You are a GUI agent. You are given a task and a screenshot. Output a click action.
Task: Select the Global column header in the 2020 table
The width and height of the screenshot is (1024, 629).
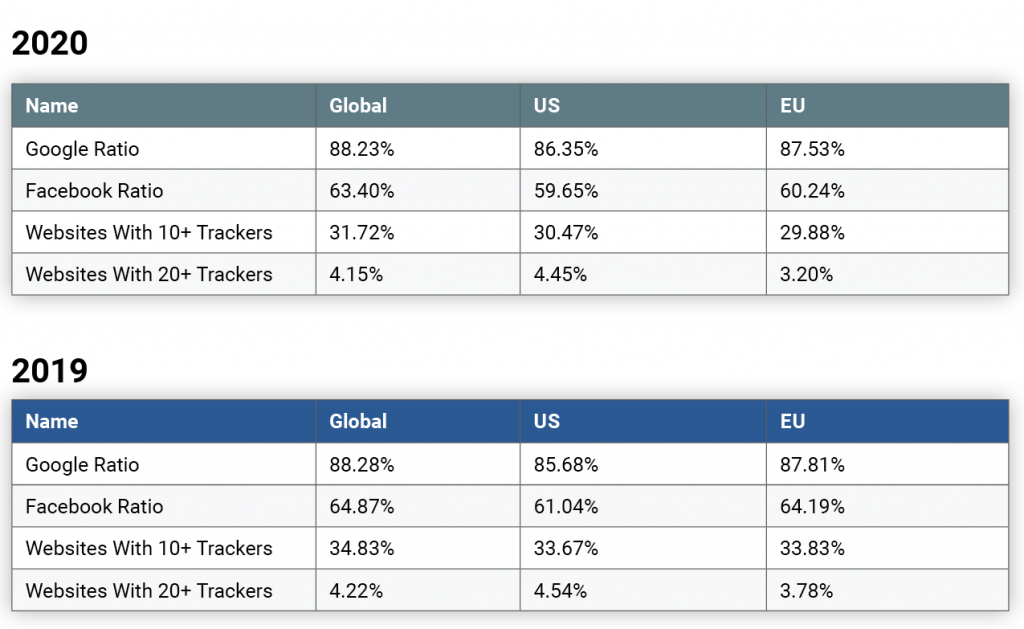358,106
